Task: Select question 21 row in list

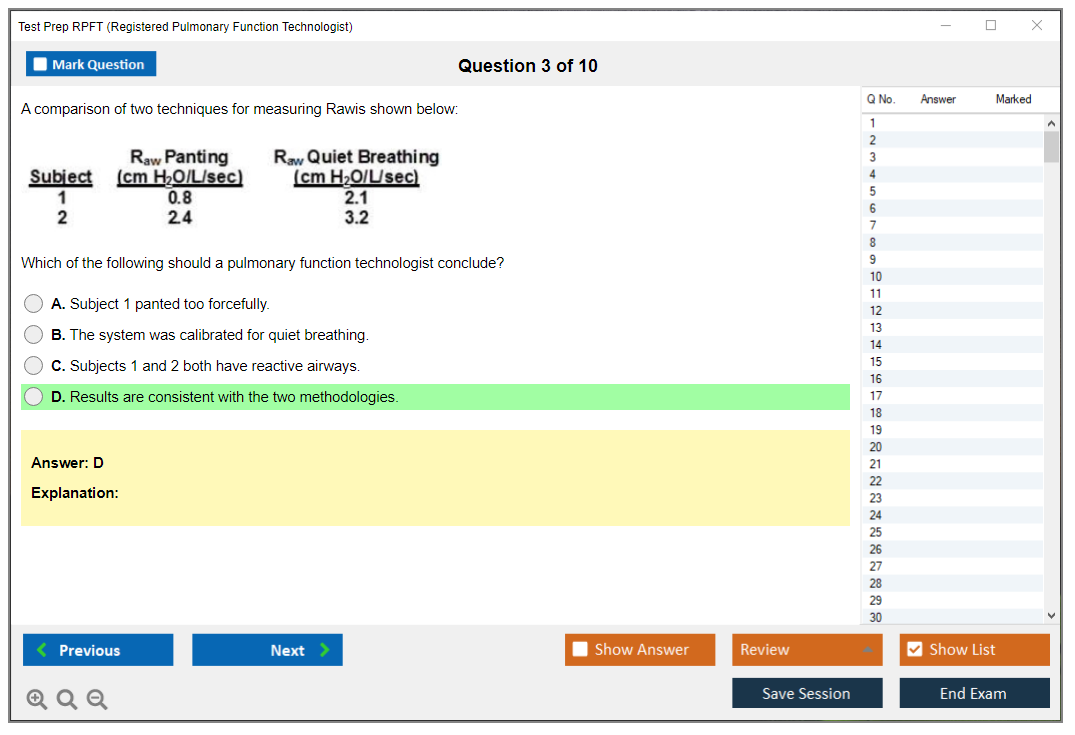Action: (x=876, y=464)
